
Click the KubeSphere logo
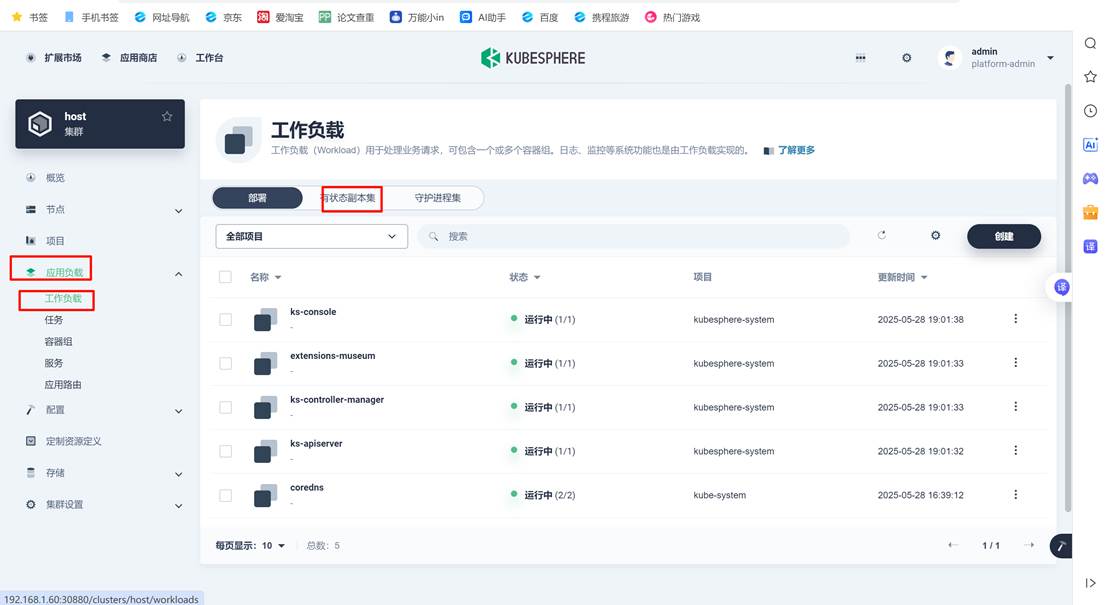pos(533,58)
